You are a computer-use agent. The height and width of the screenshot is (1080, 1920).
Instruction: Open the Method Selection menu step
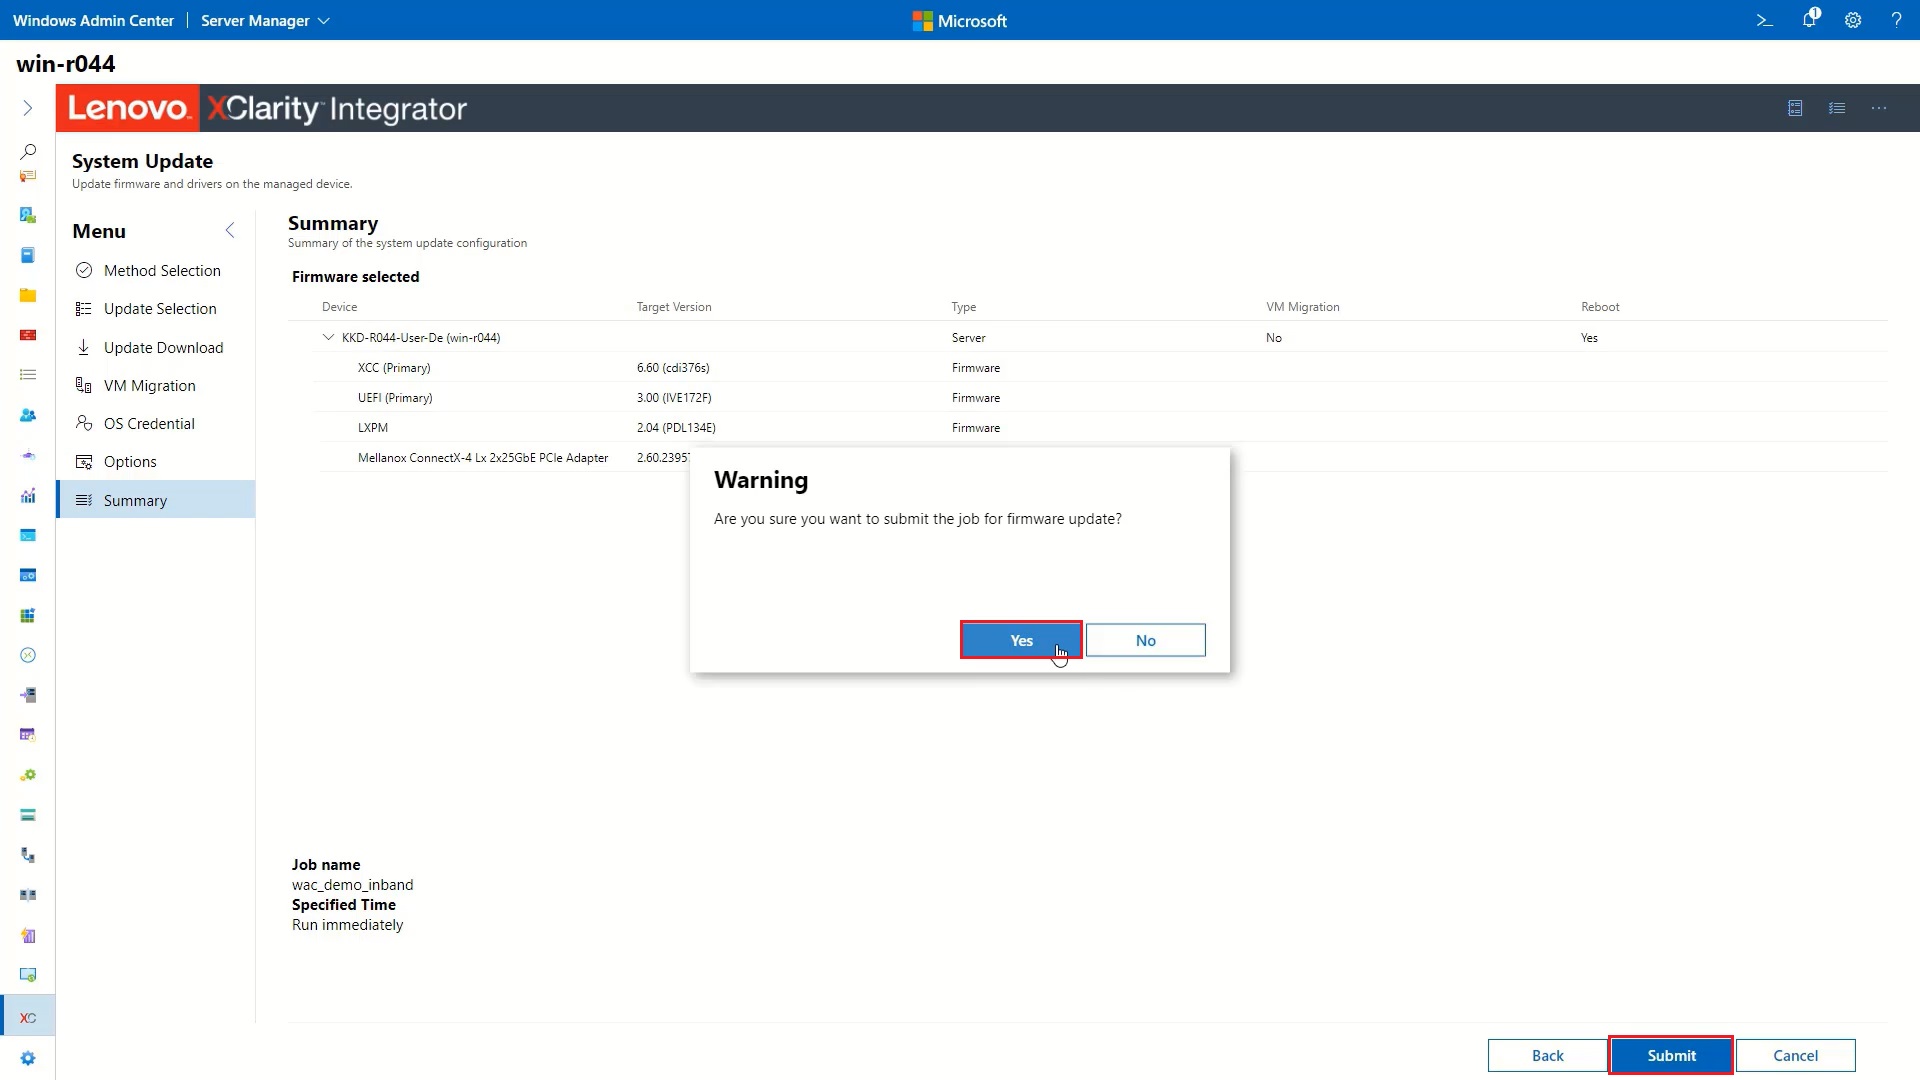coord(156,270)
